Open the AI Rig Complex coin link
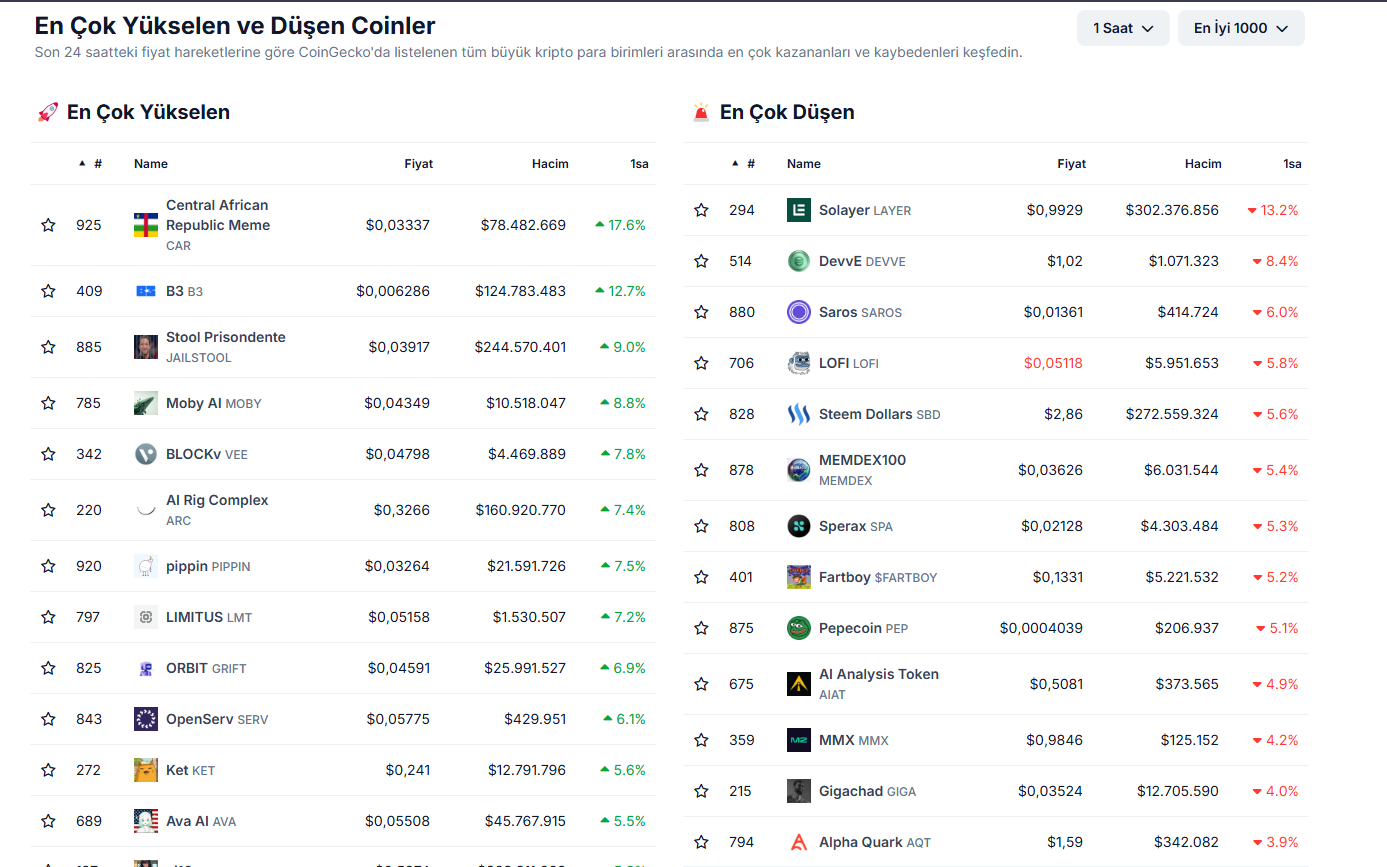Screen dimensions: 1387x867 point(217,500)
